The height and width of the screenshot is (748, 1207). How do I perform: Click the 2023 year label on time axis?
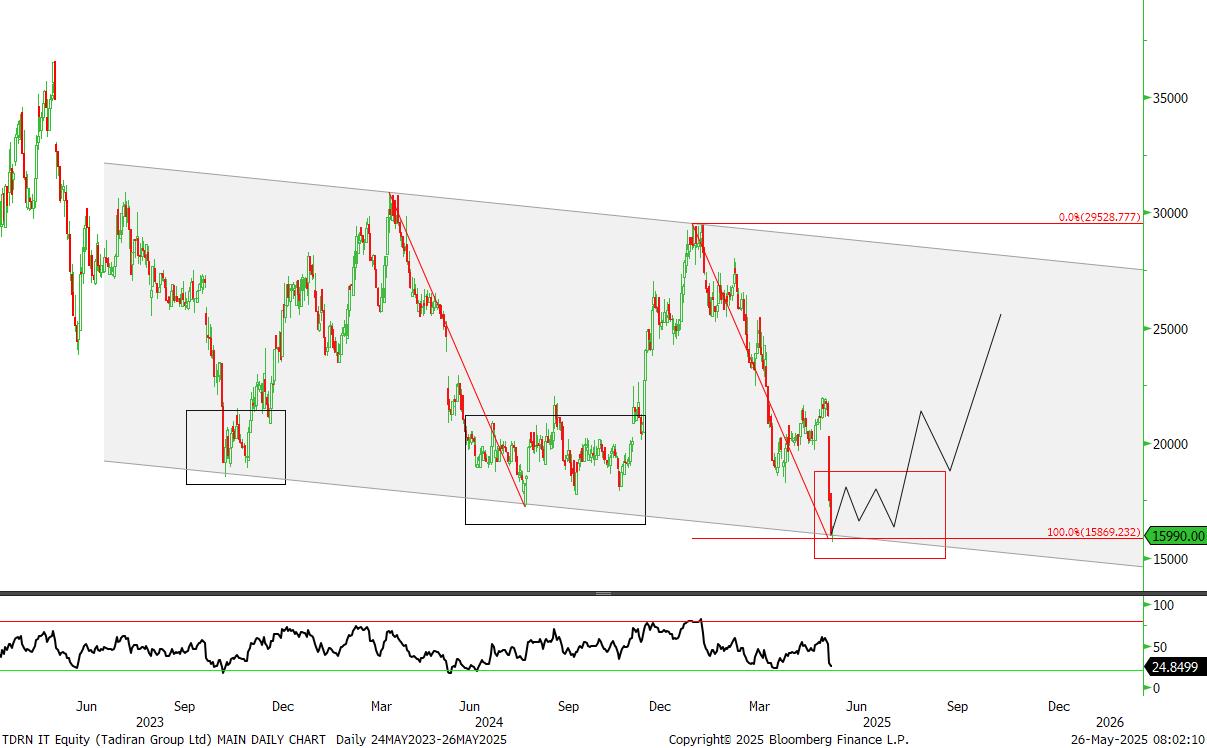[x=150, y=722]
